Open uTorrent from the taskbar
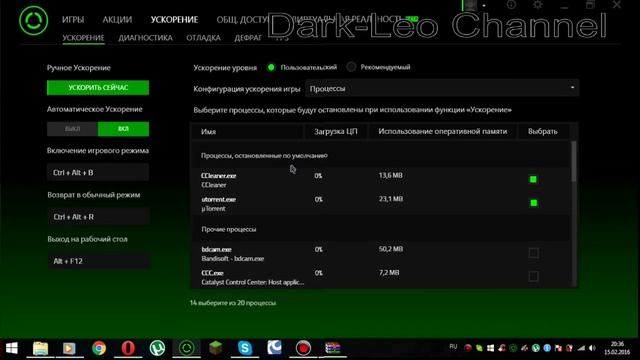This screenshot has height=360, width=640. click(x=157, y=348)
